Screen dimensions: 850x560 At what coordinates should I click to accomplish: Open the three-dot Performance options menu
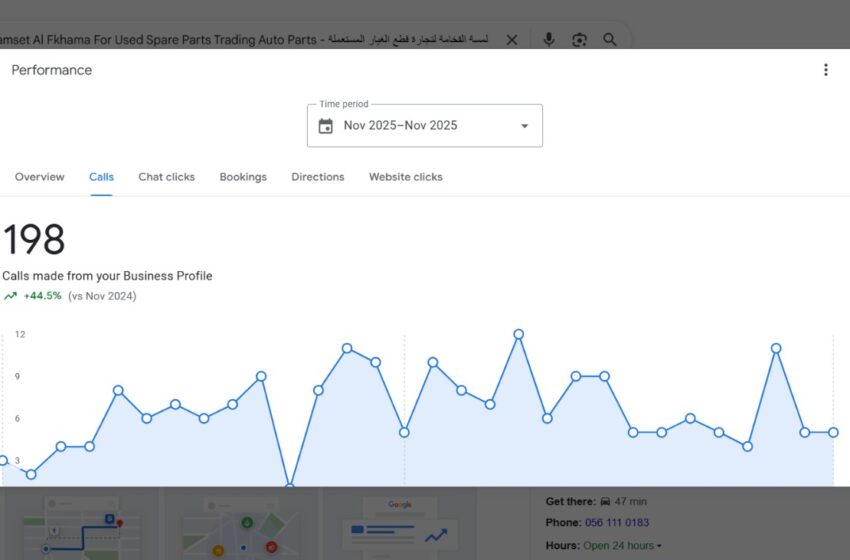pyautogui.click(x=825, y=70)
